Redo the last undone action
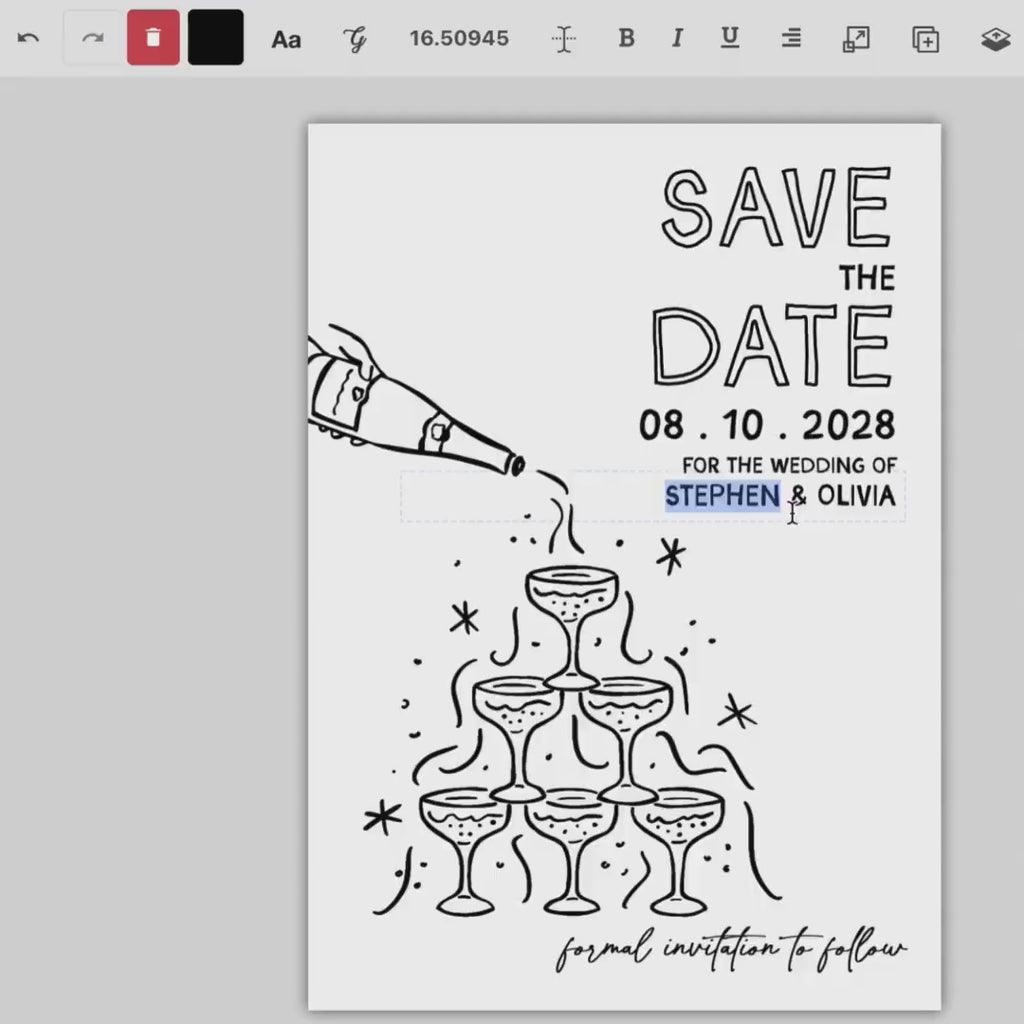The width and height of the screenshot is (1024, 1024). [91, 38]
